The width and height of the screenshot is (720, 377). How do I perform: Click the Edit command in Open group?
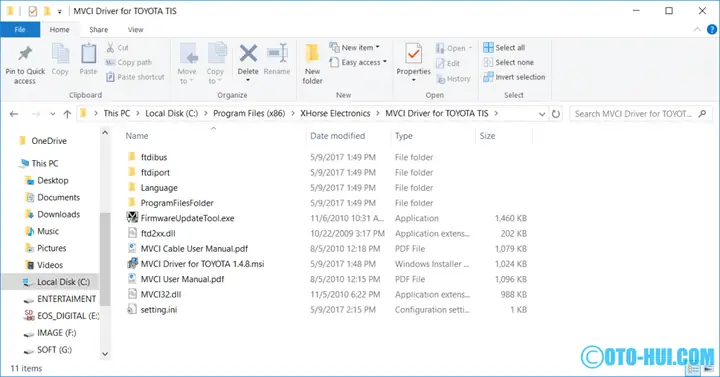pos(448,63)
